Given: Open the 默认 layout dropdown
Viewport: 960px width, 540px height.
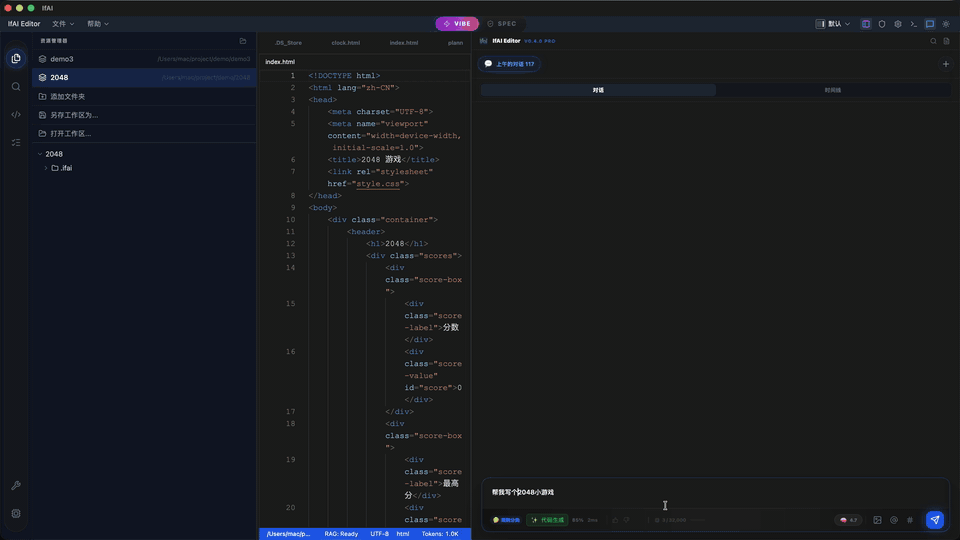Looking at the screenshot, I should (x=833, y=24).
